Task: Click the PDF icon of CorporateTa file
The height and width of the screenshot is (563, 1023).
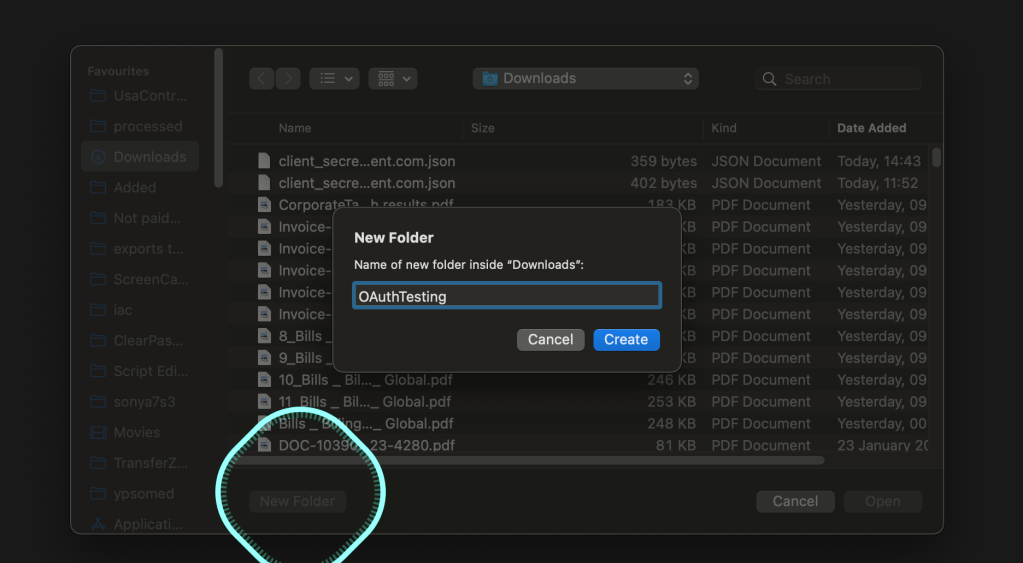Action: click(264, 205)
